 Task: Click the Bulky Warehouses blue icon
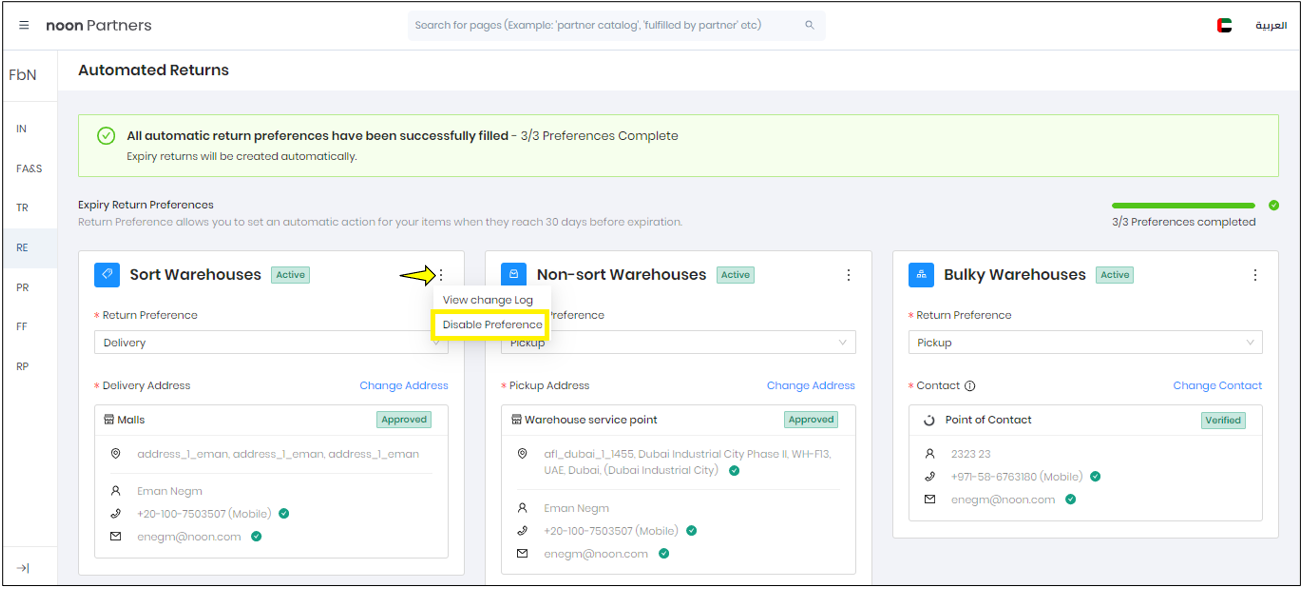pos(921,274)
